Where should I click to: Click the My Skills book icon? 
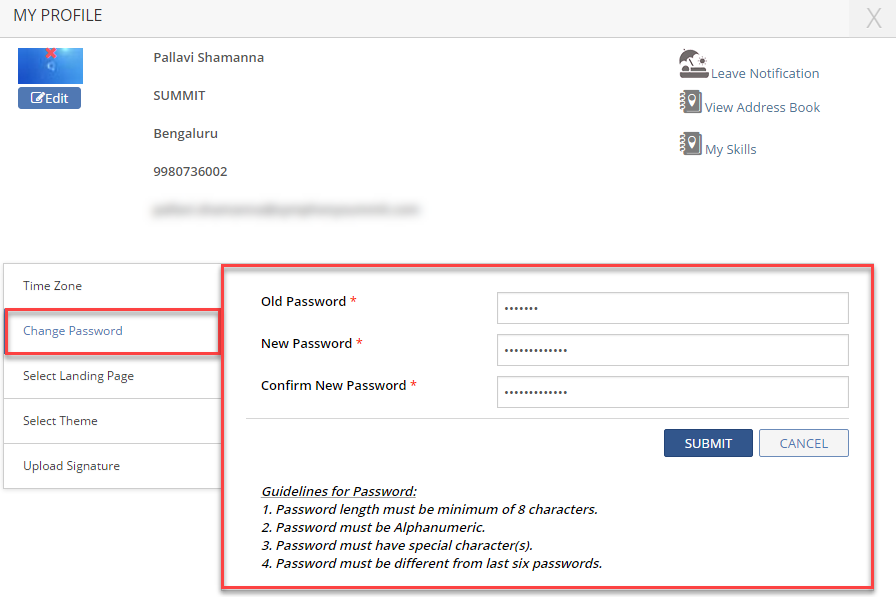690,144
